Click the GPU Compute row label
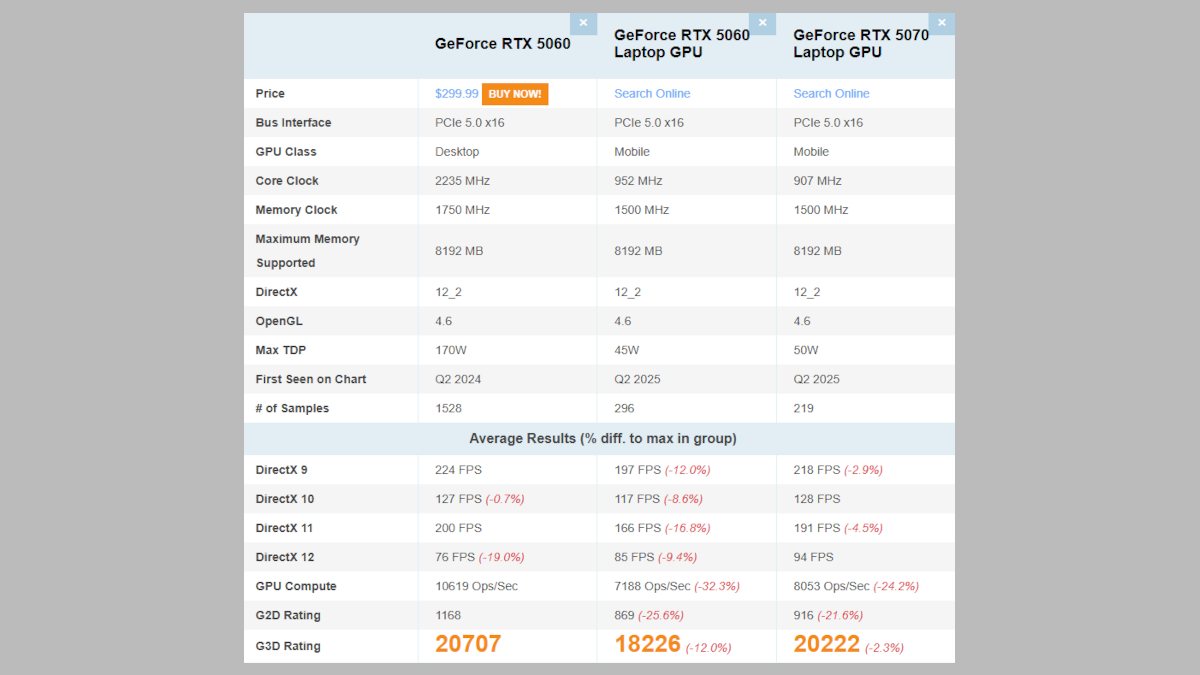 point(296,586)
